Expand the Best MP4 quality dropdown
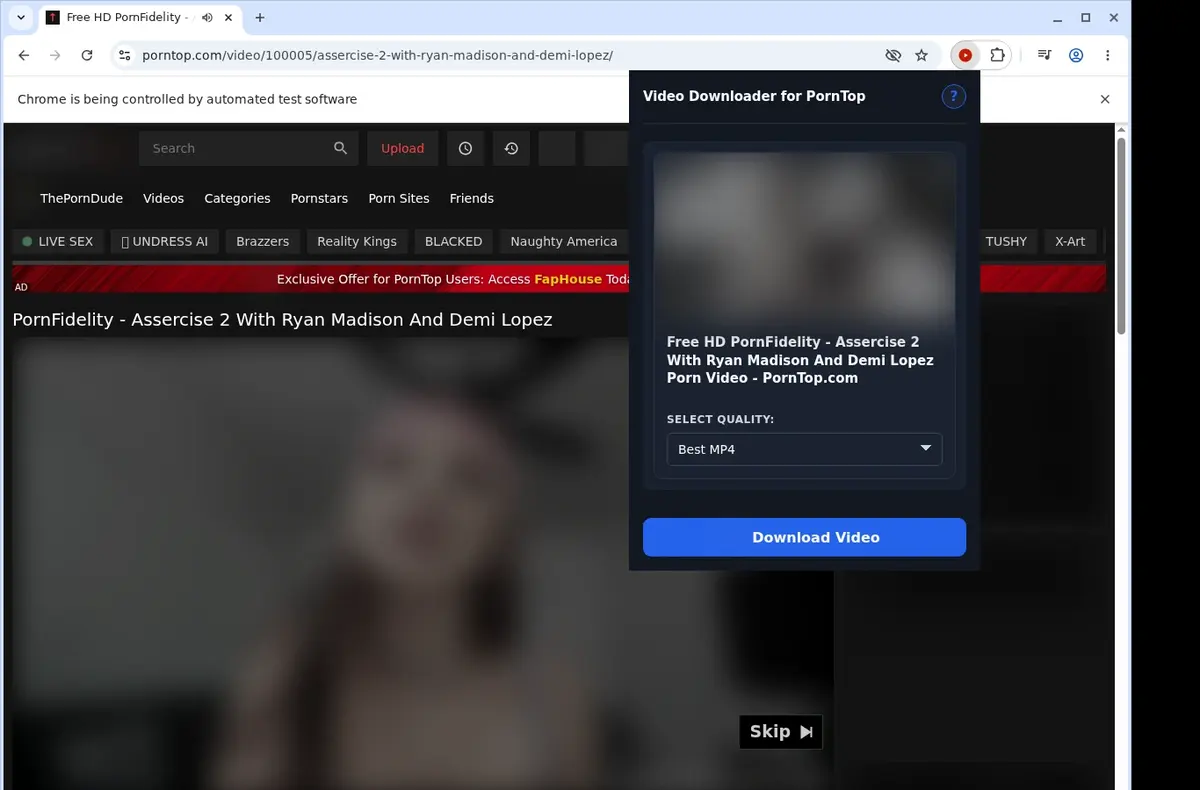The height and width of the screenshot is (790, 1200). 804,449
